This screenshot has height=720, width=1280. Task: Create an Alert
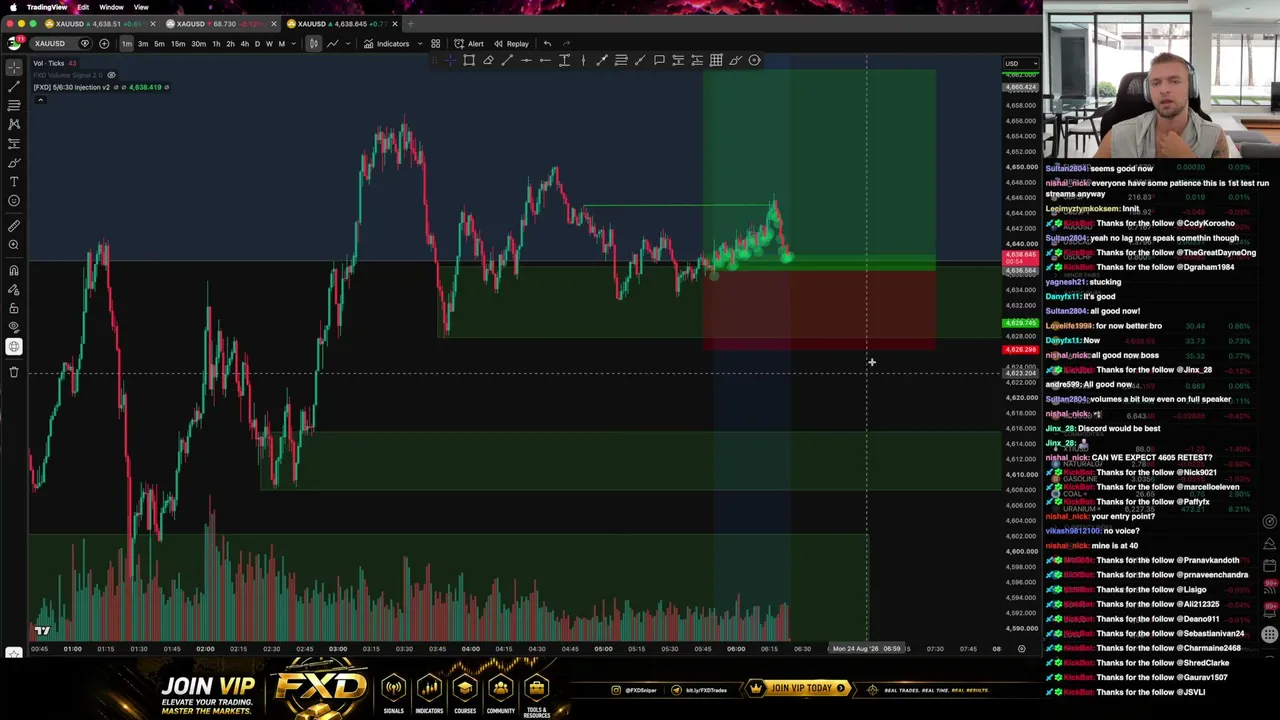pyautogui.click(x=468, y=44)
